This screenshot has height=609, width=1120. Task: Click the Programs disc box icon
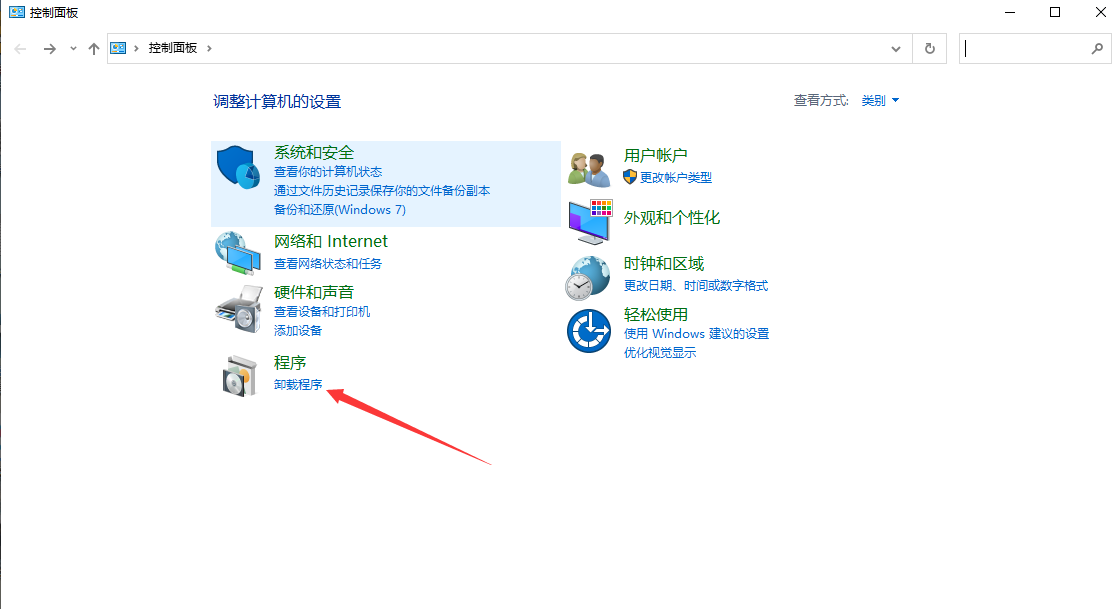(239, 376)
